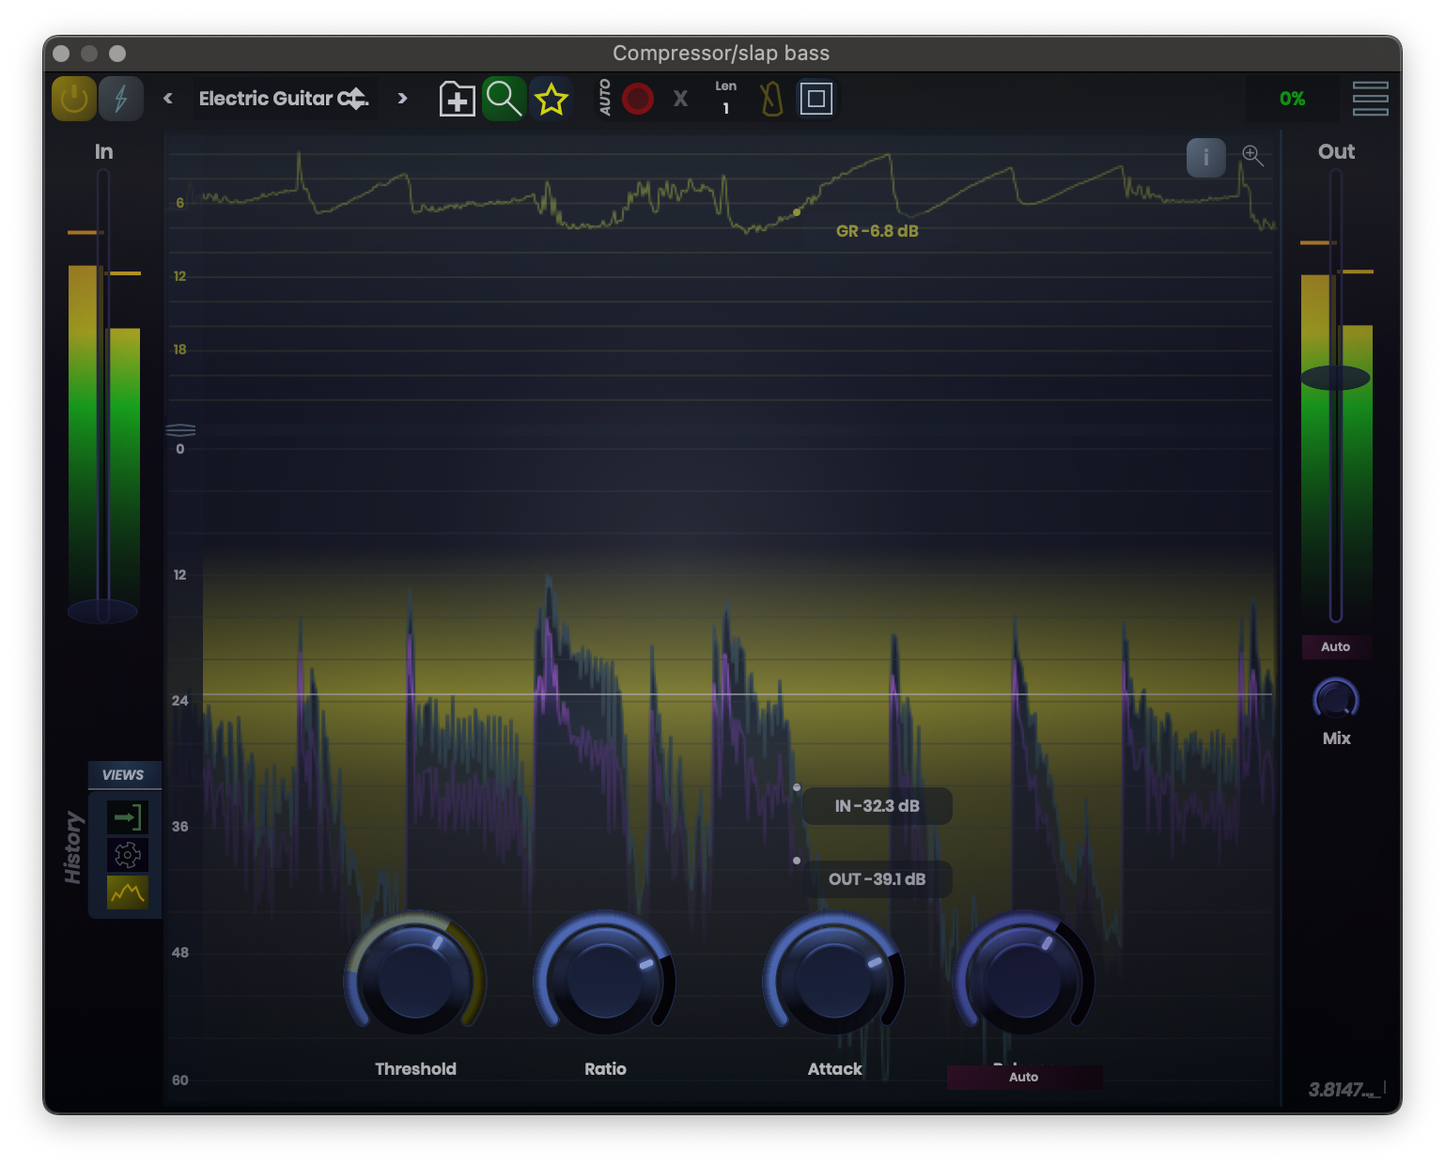Open the gear settings icon in Views panel
1445x1165 pixels.
click(127, 855)
